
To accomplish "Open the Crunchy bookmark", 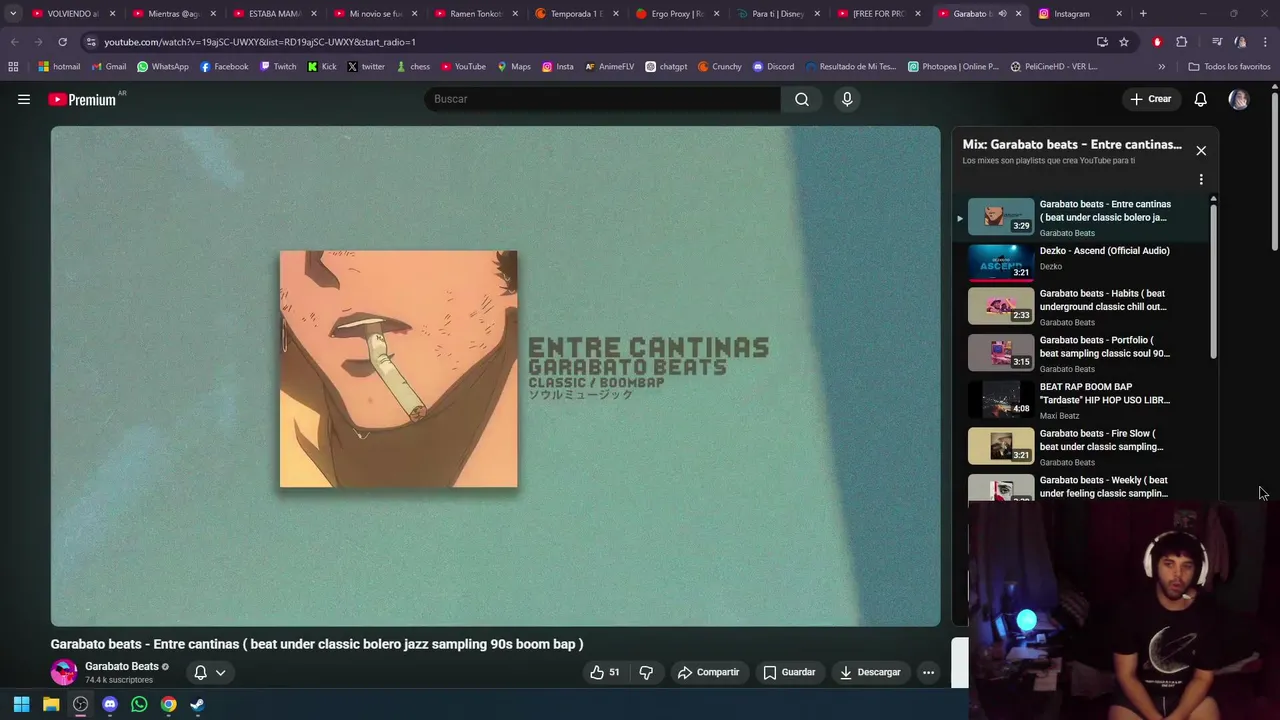I will tap(720, 67).
